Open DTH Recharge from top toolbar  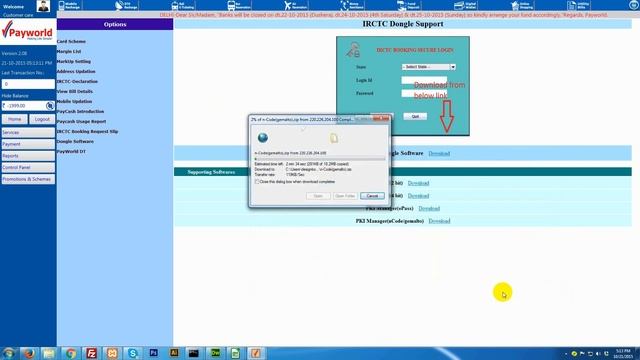click(126, 6)
